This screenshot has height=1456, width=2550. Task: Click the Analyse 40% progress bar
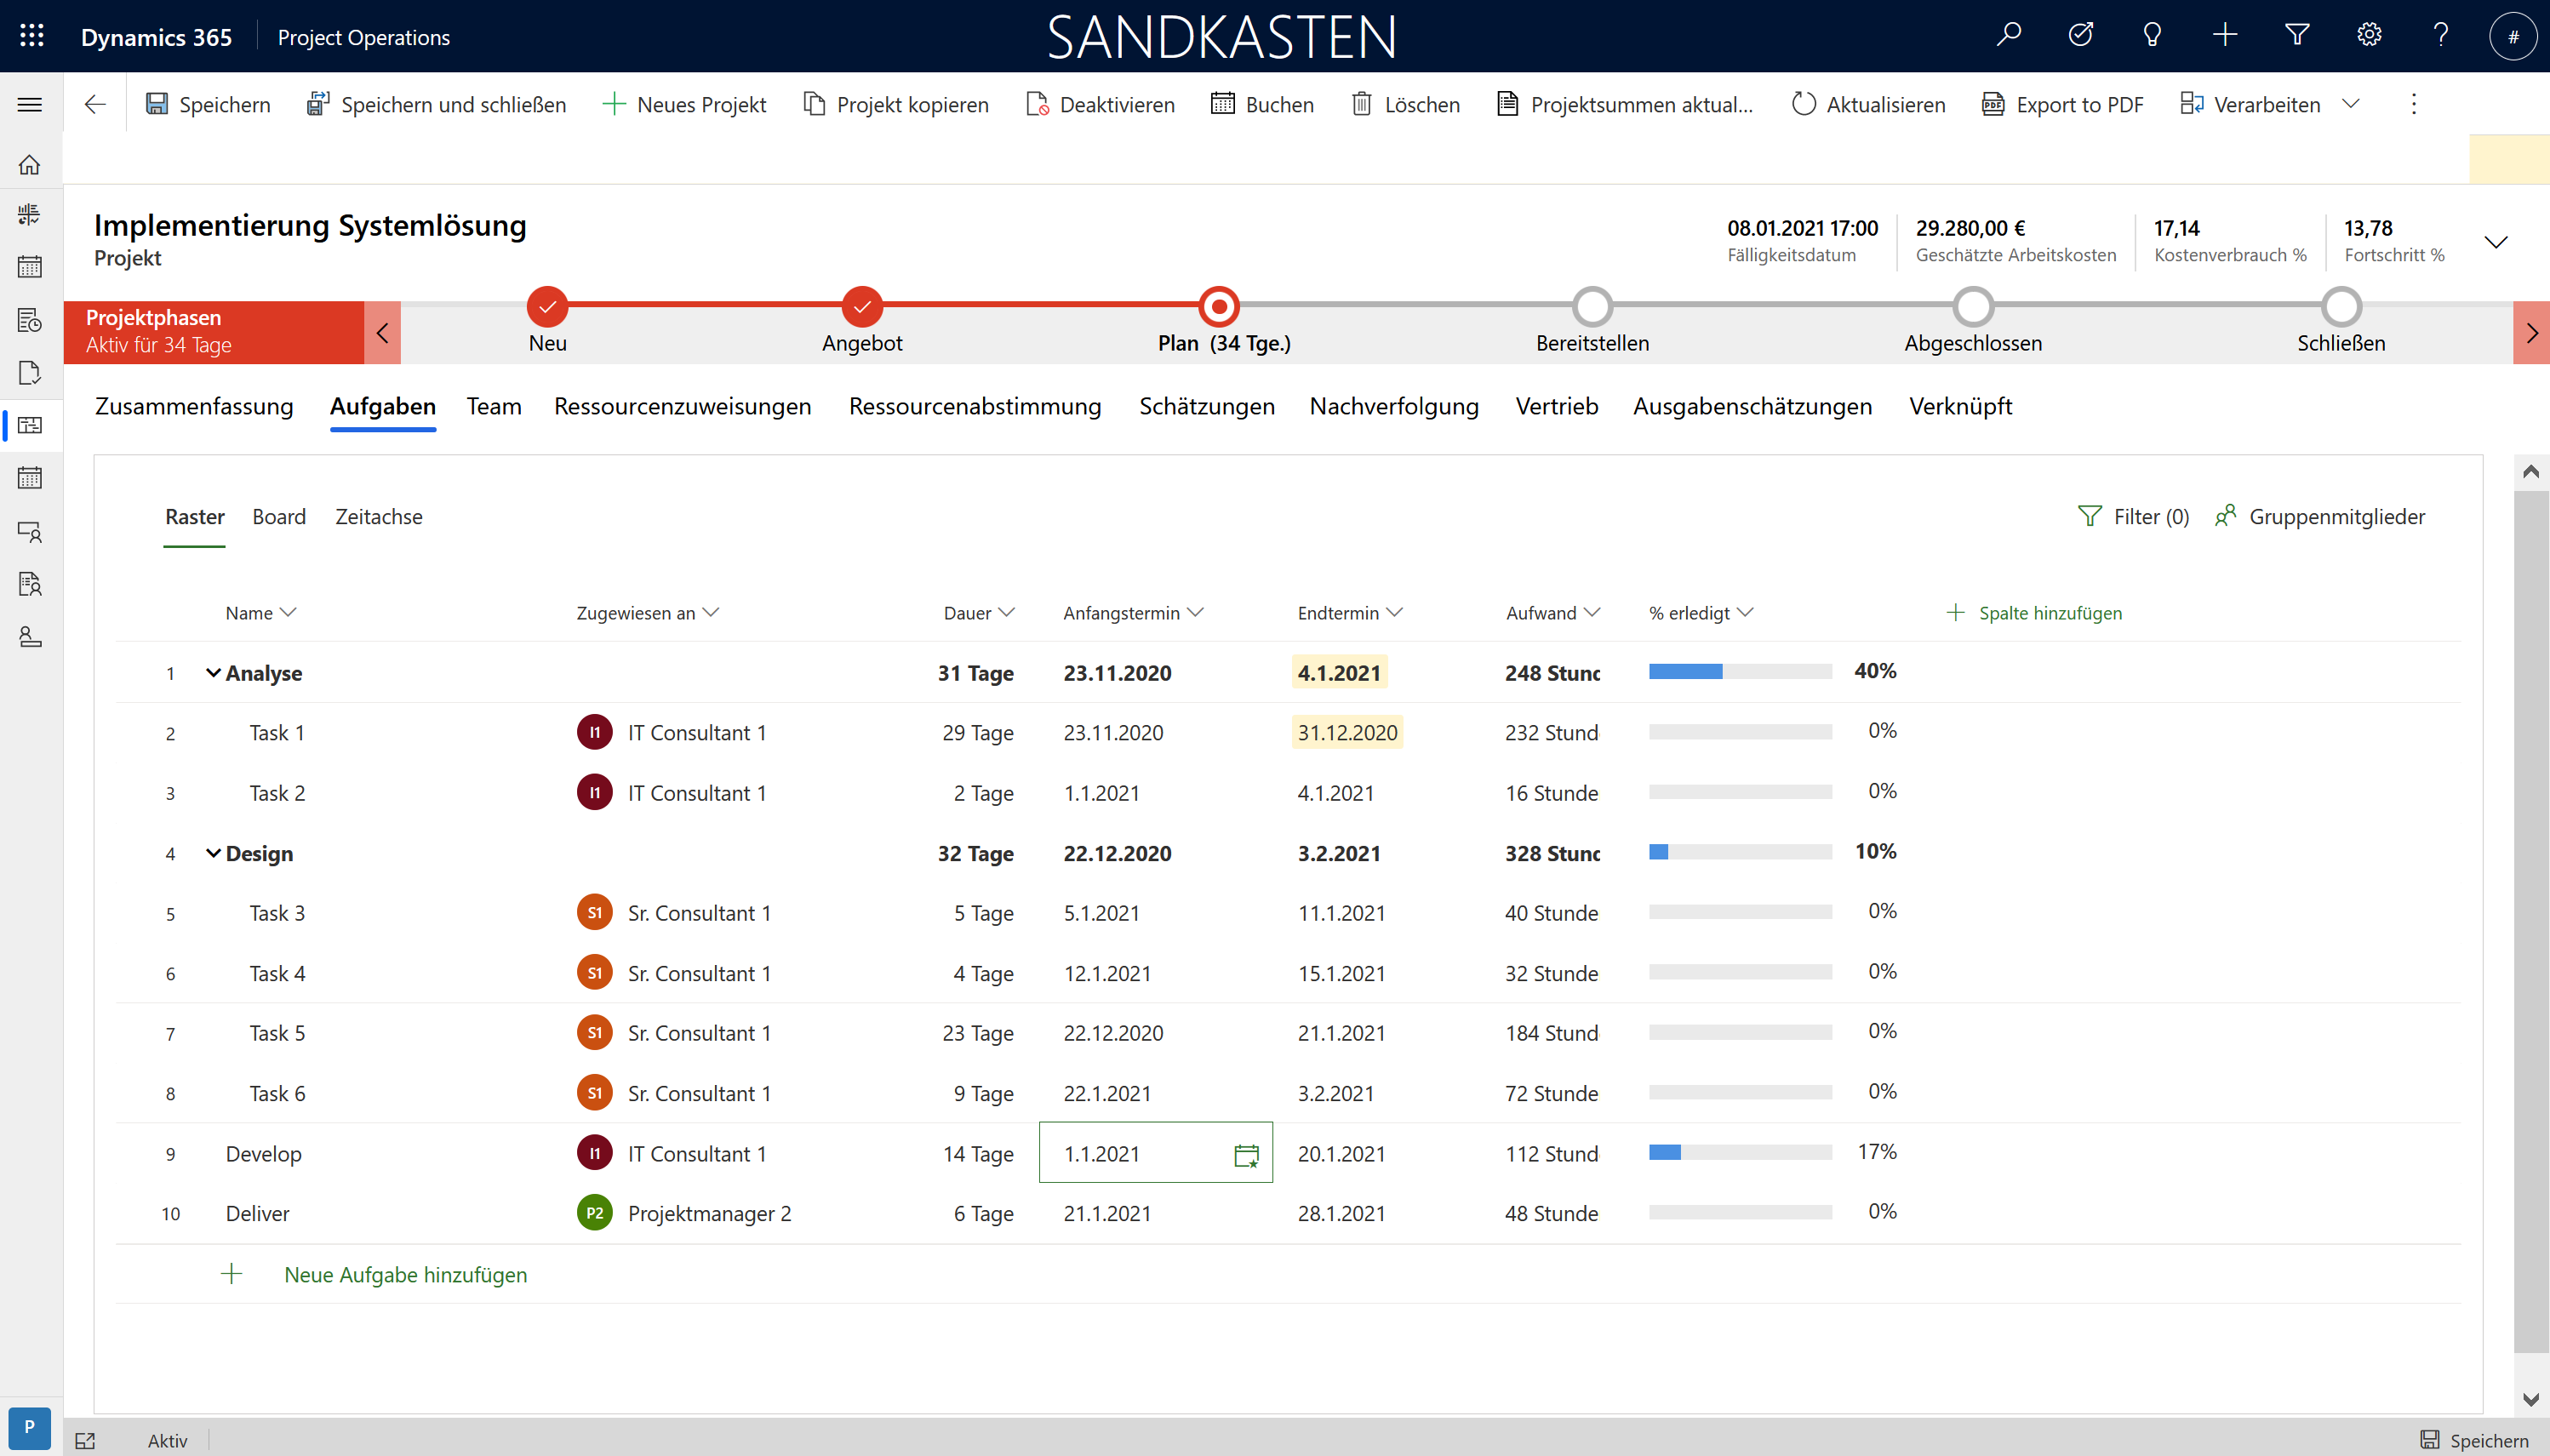pos(1740,672)
